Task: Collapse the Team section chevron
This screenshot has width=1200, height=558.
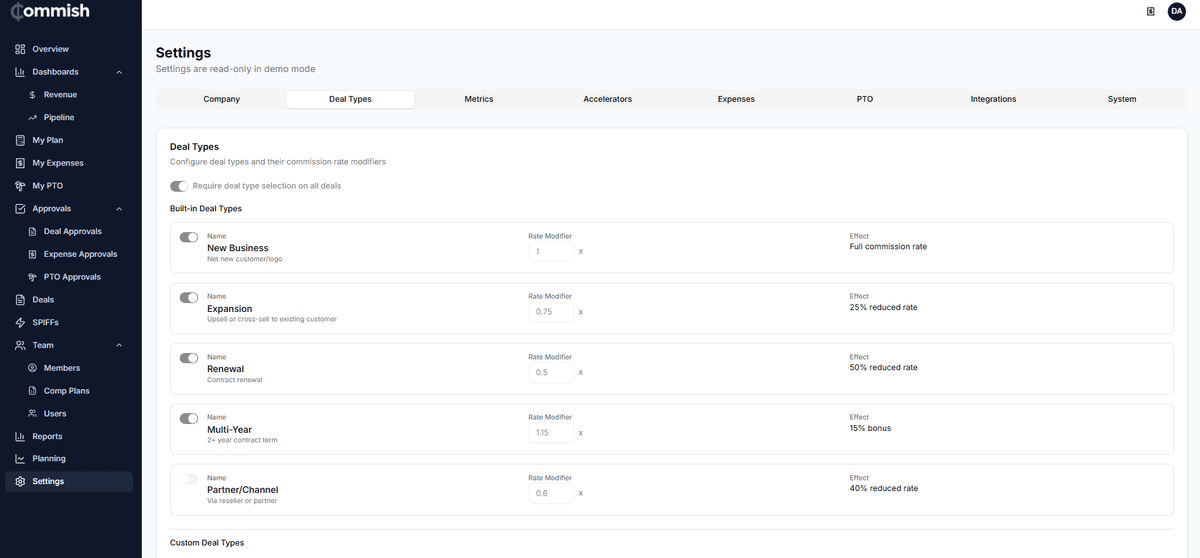Action: (x=119, y=345)
